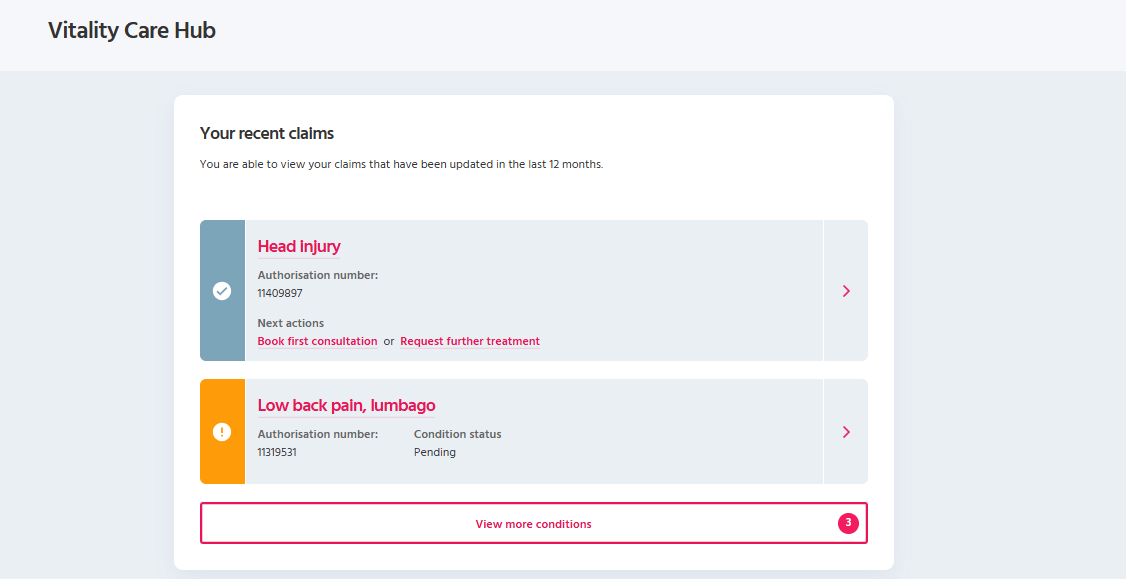
Task: Click Authorisation number label under Low back pain
Action: (317, 434)
